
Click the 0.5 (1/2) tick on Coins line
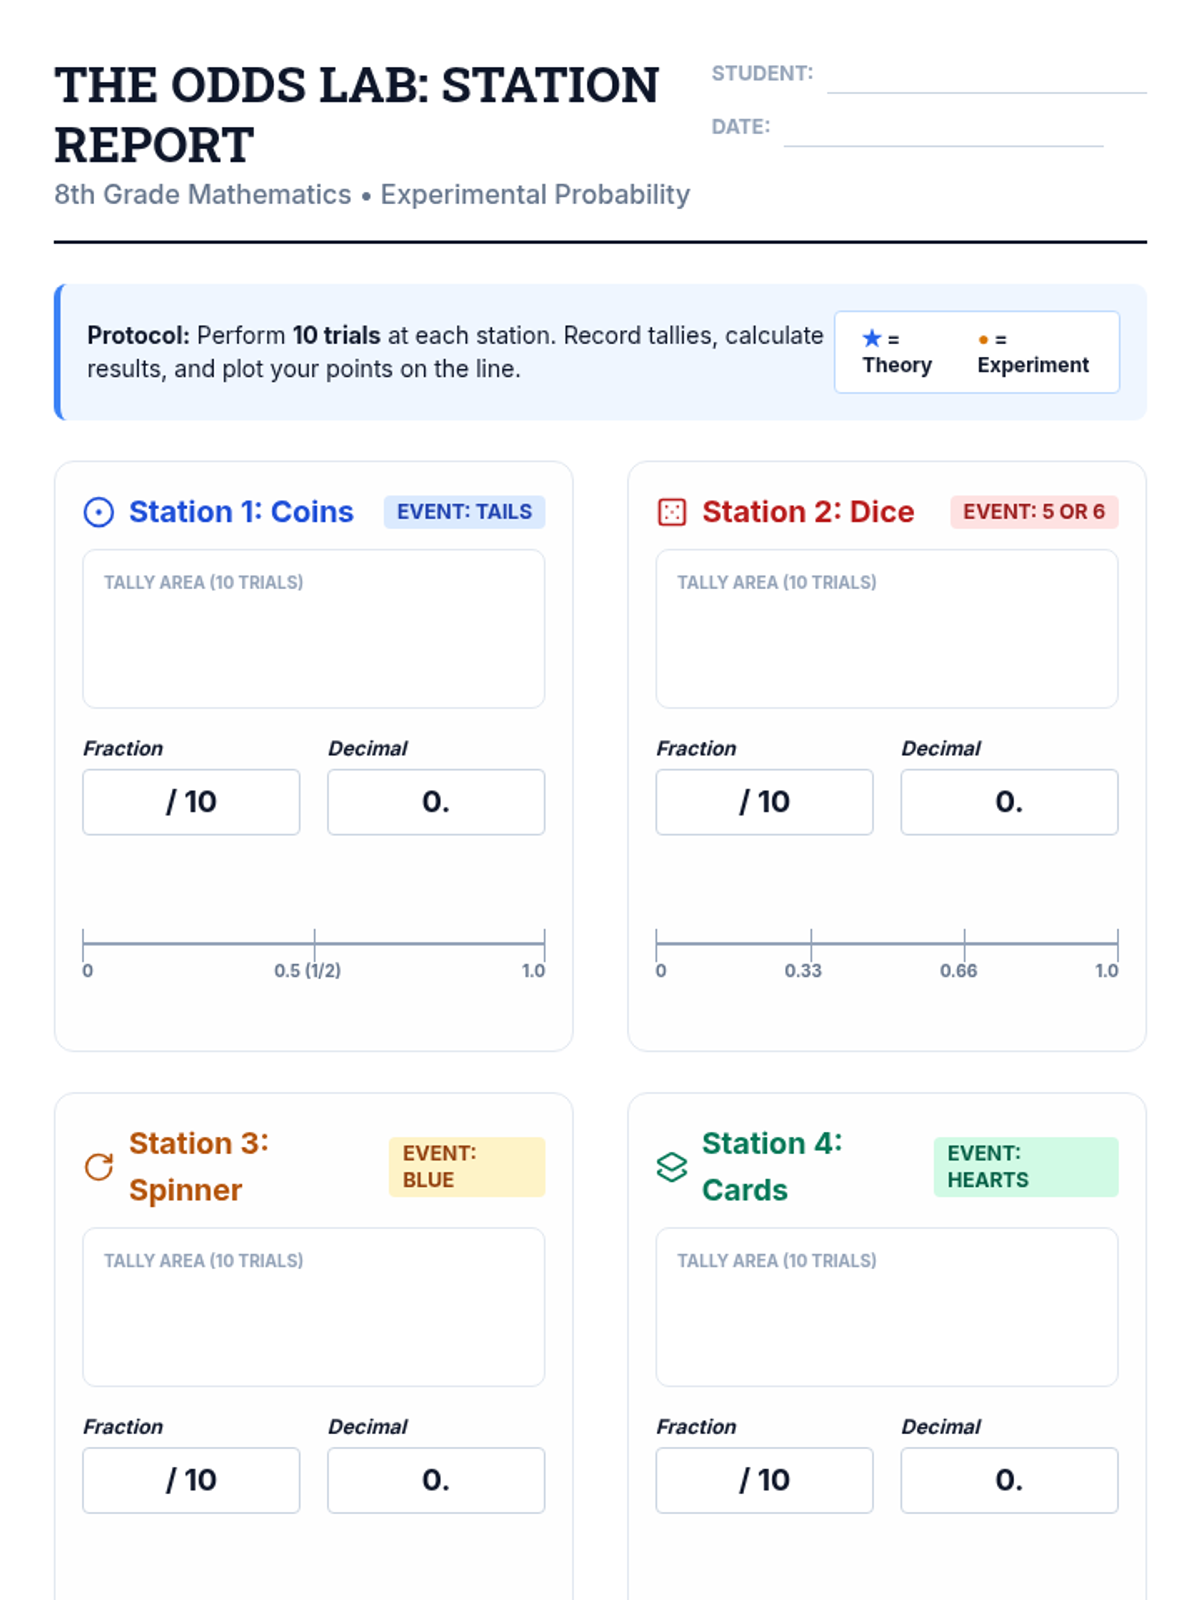coord(314,943)
